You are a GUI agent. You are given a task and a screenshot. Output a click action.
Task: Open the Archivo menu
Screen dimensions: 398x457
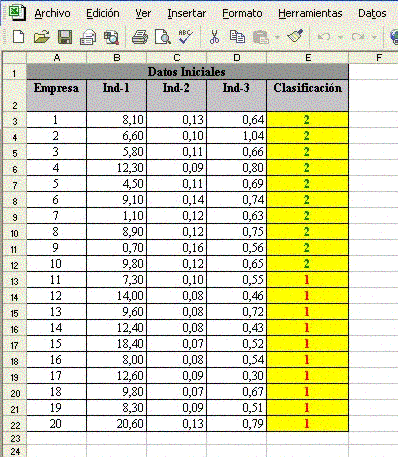(x=52, y=13)
